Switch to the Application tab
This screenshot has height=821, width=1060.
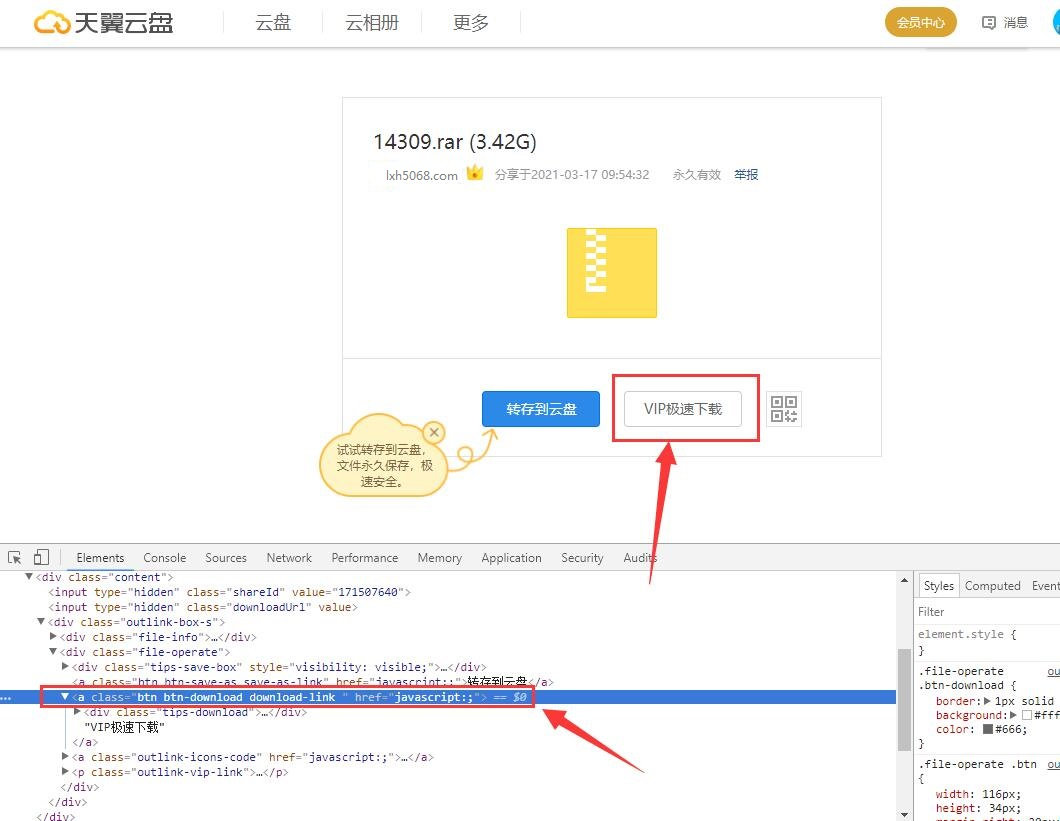pyautogui.click(x=511, y=558)
